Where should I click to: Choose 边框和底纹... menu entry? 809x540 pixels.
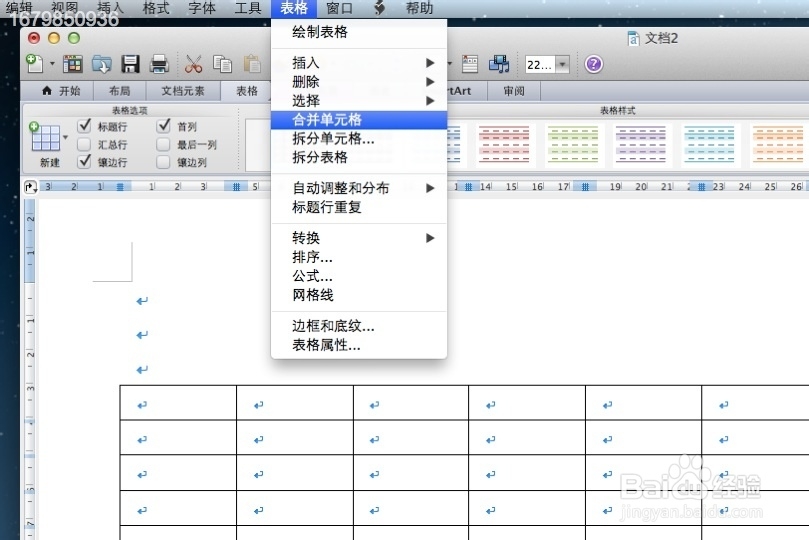(359, 326)
